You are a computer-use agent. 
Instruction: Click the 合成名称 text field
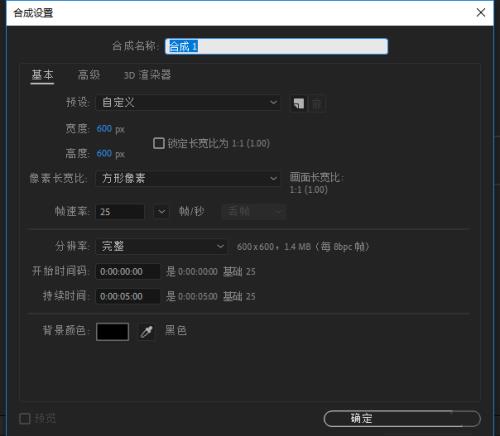pyautogui.click(x=276, y=46)
